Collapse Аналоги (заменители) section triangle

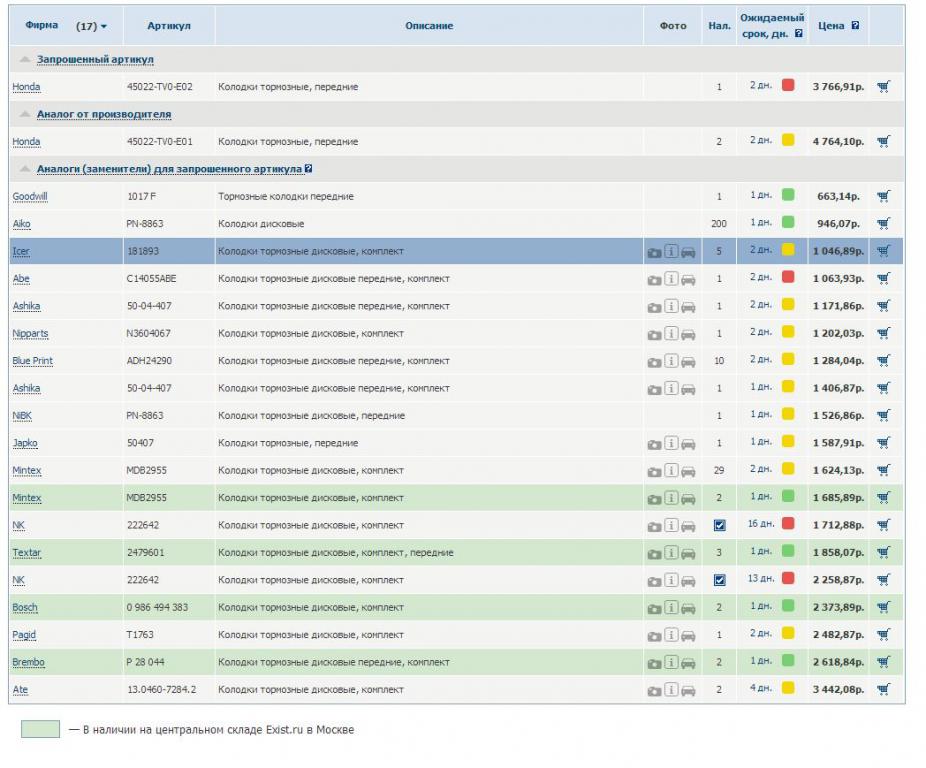pyautogui.click(x=25, y=169)
